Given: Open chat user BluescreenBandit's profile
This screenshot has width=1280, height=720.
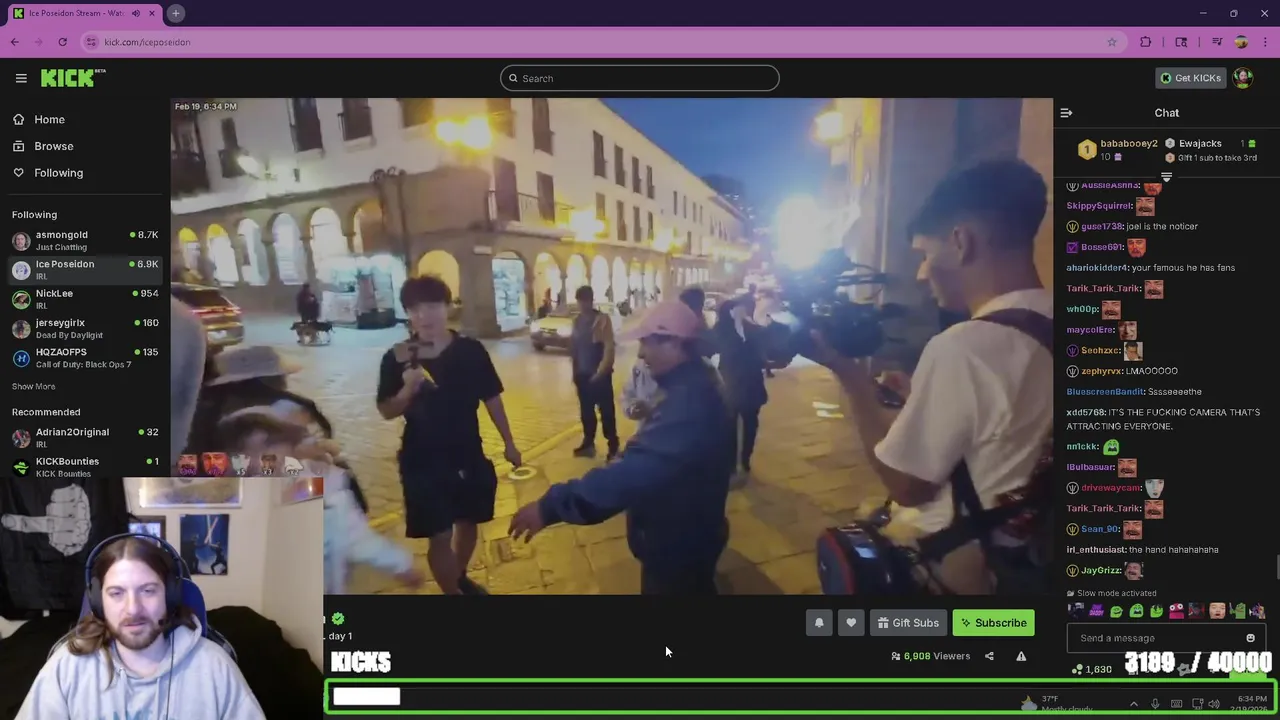Looking at the screenshot, I should [1105, 392].
